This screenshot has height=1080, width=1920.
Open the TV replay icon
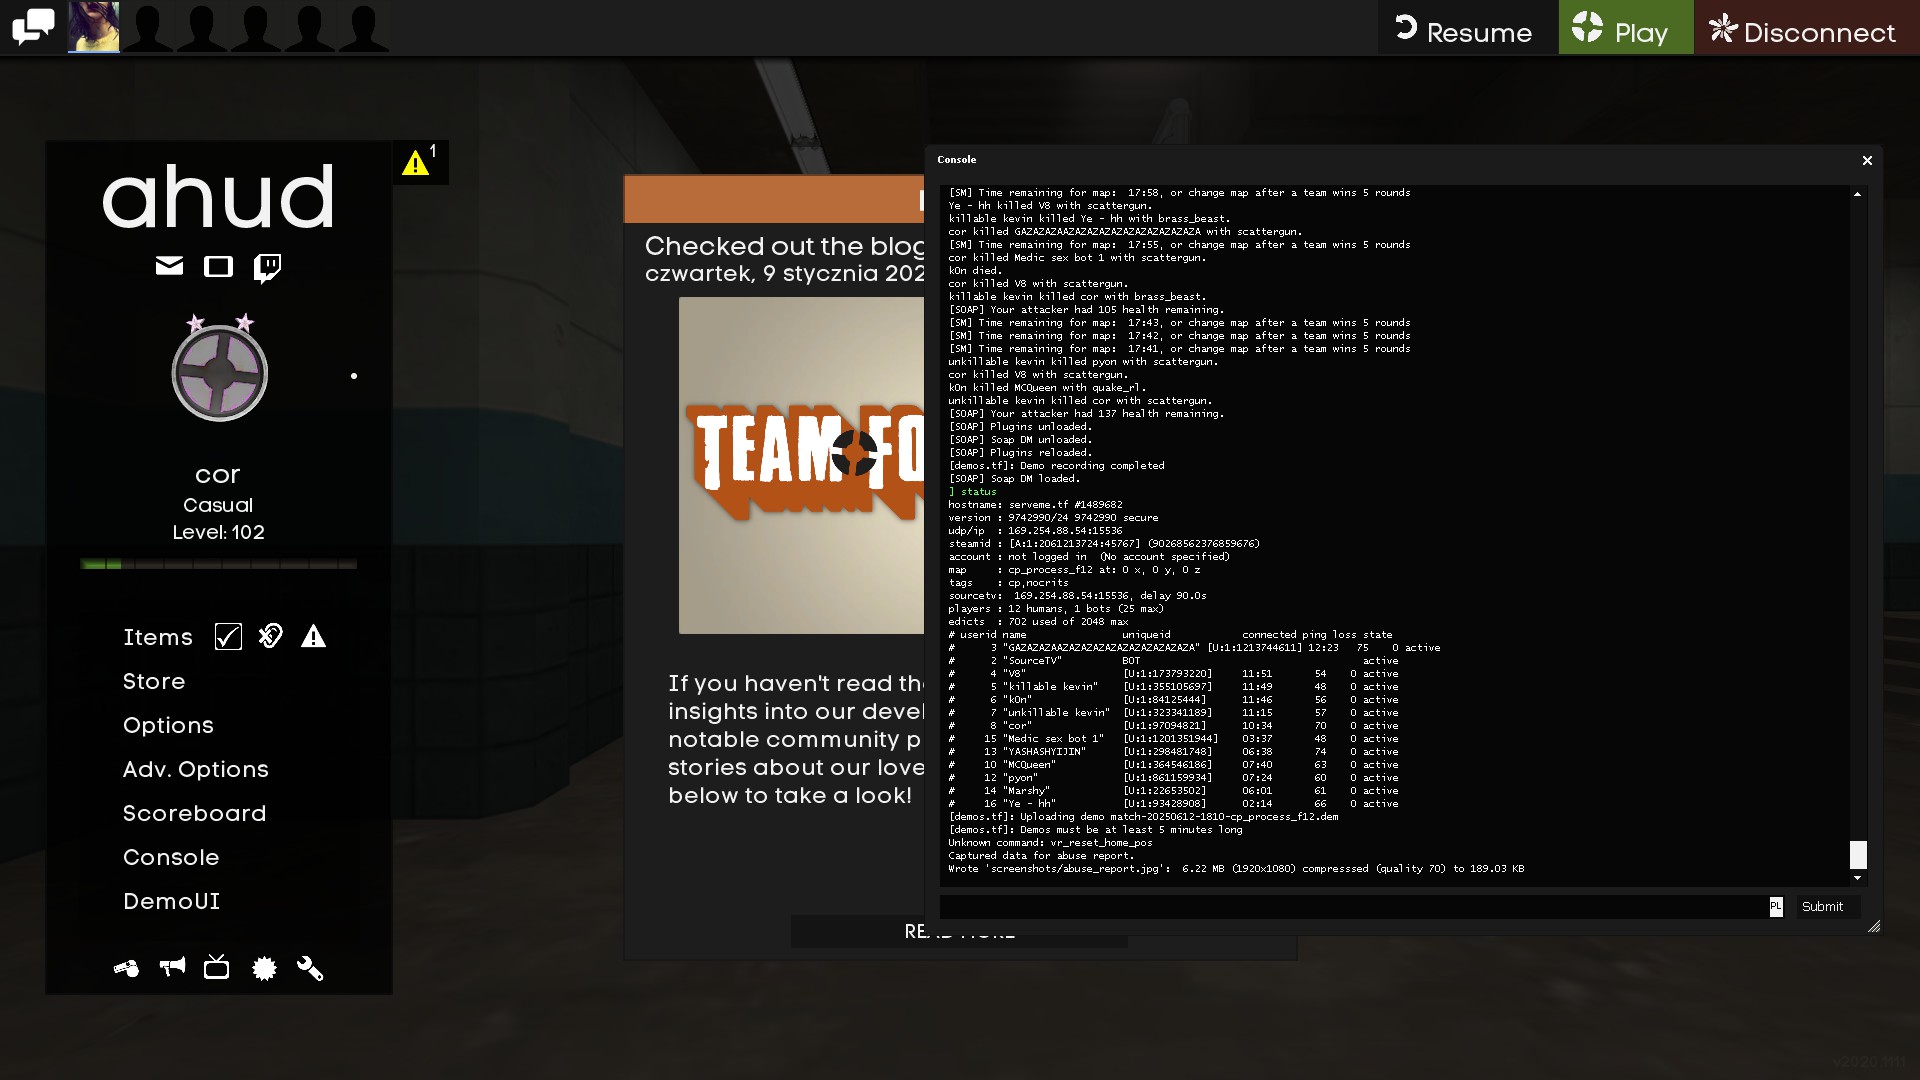216,967
